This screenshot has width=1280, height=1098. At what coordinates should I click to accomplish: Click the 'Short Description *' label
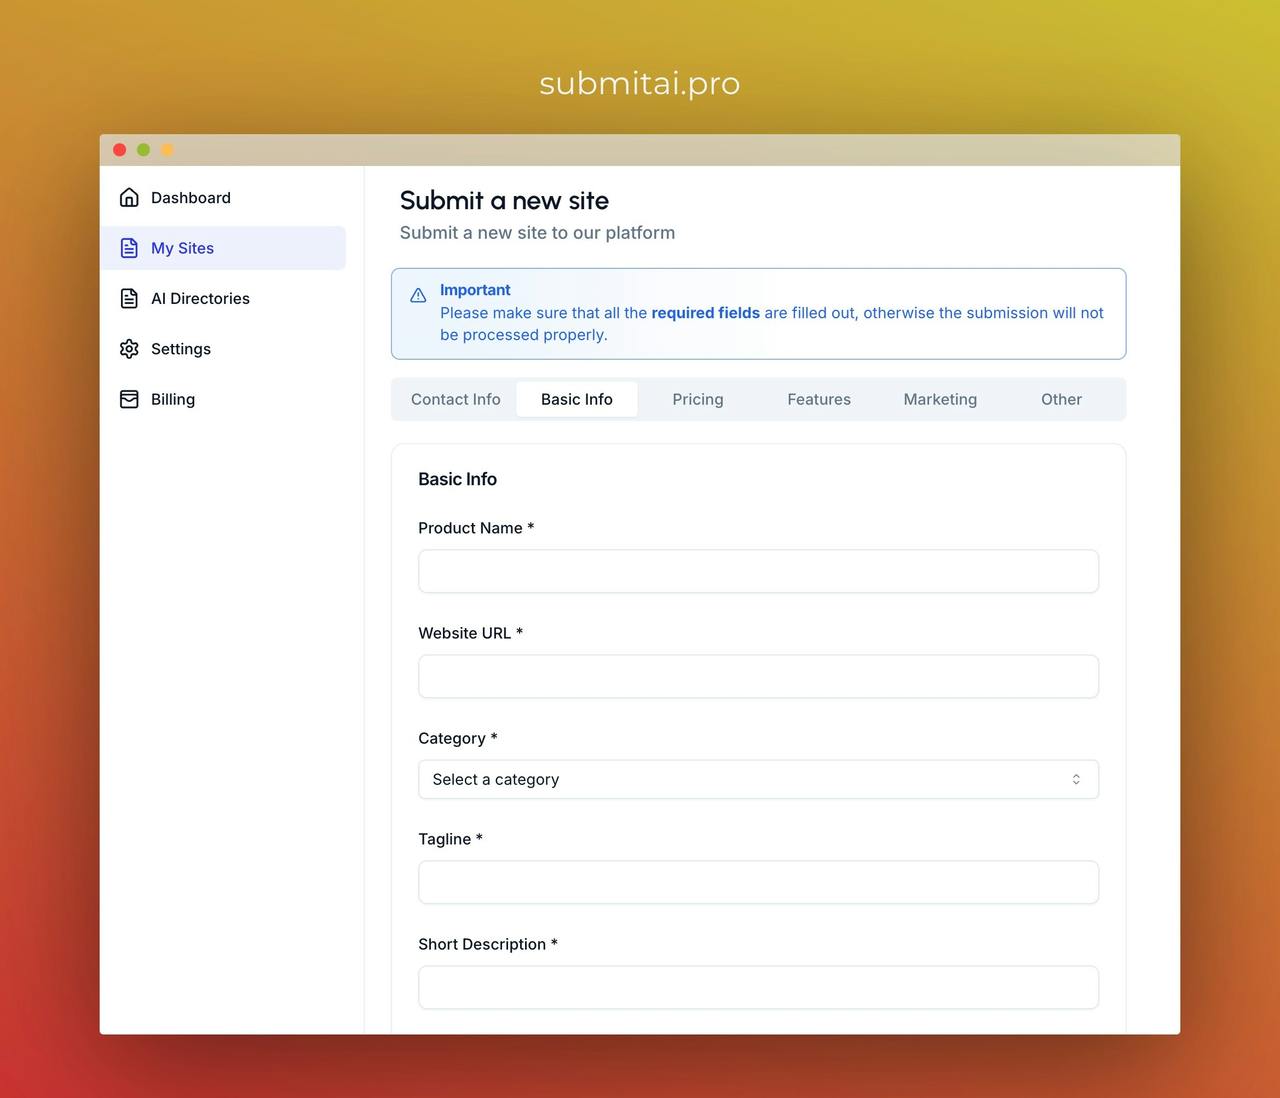[x=488, y=944]
